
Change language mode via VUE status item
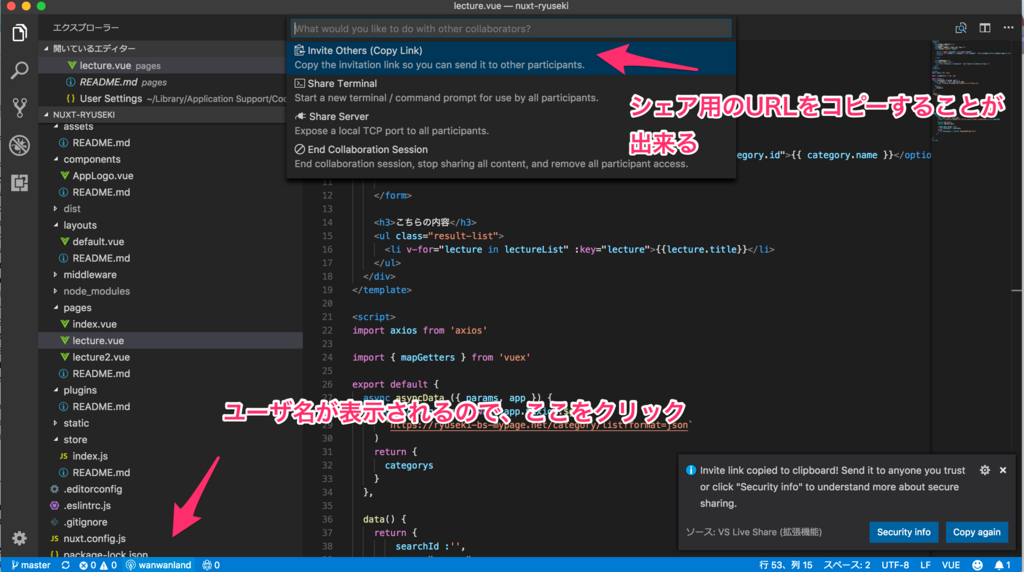coord(950,565)
